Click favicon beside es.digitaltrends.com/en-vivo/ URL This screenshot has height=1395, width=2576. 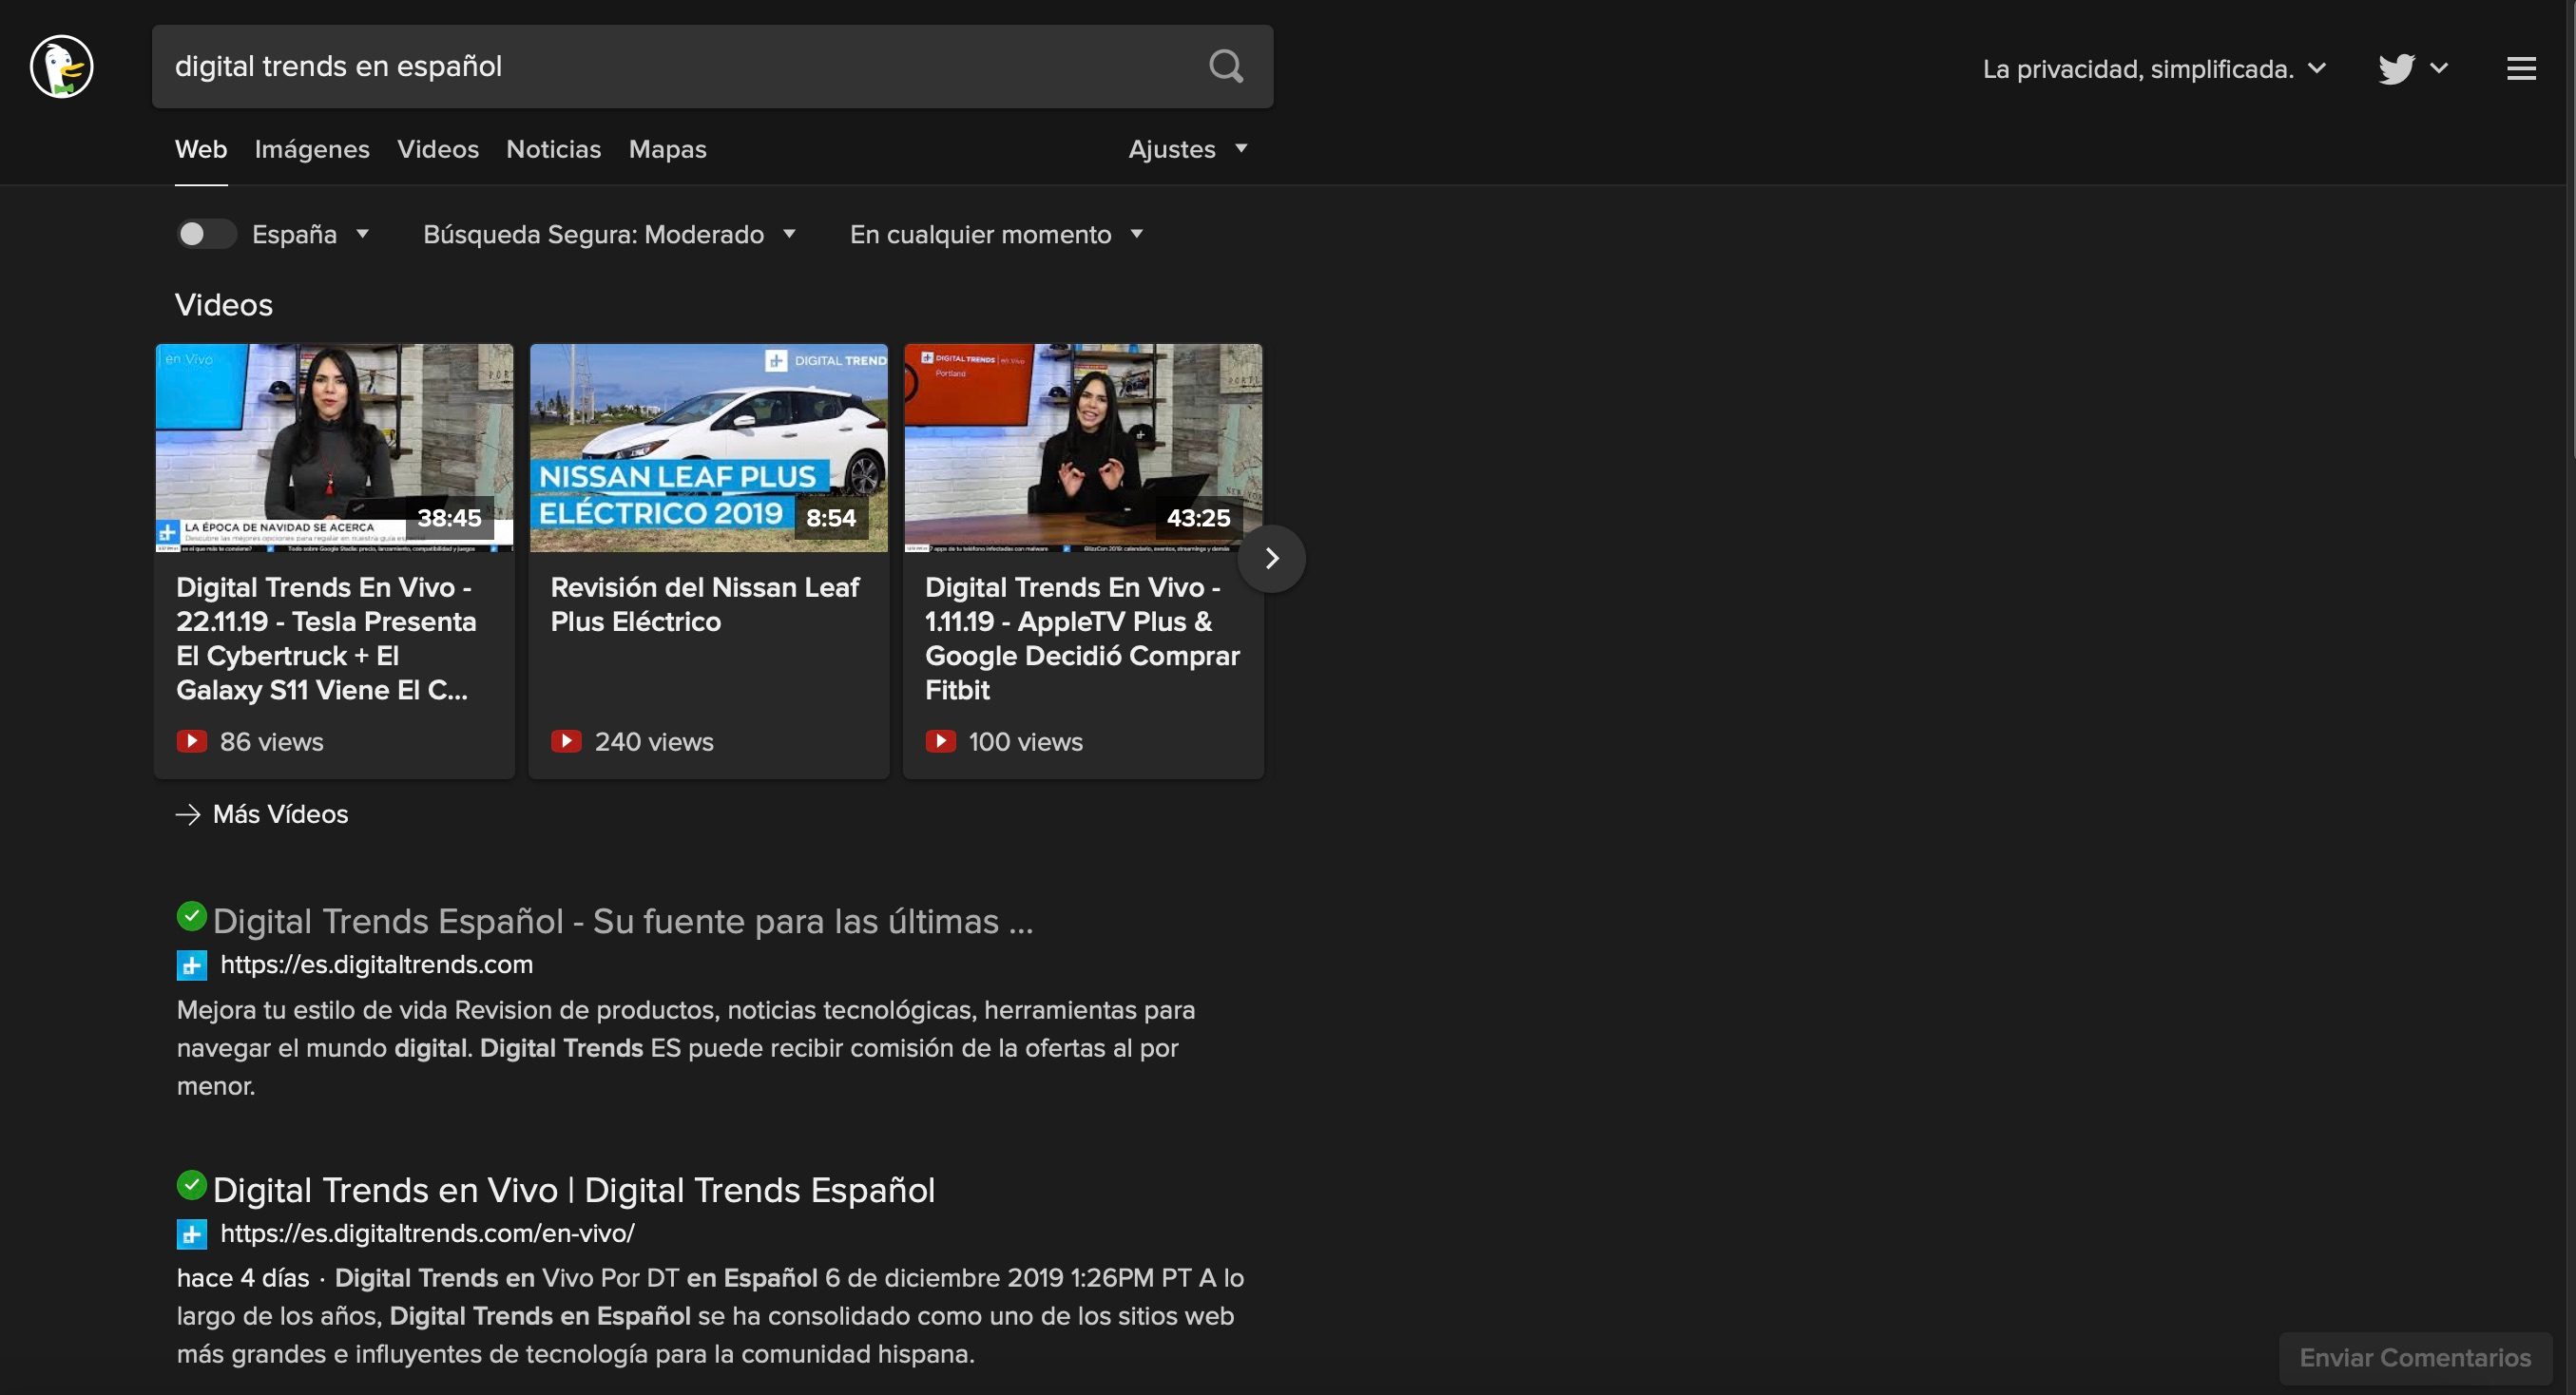point(192,1234)
